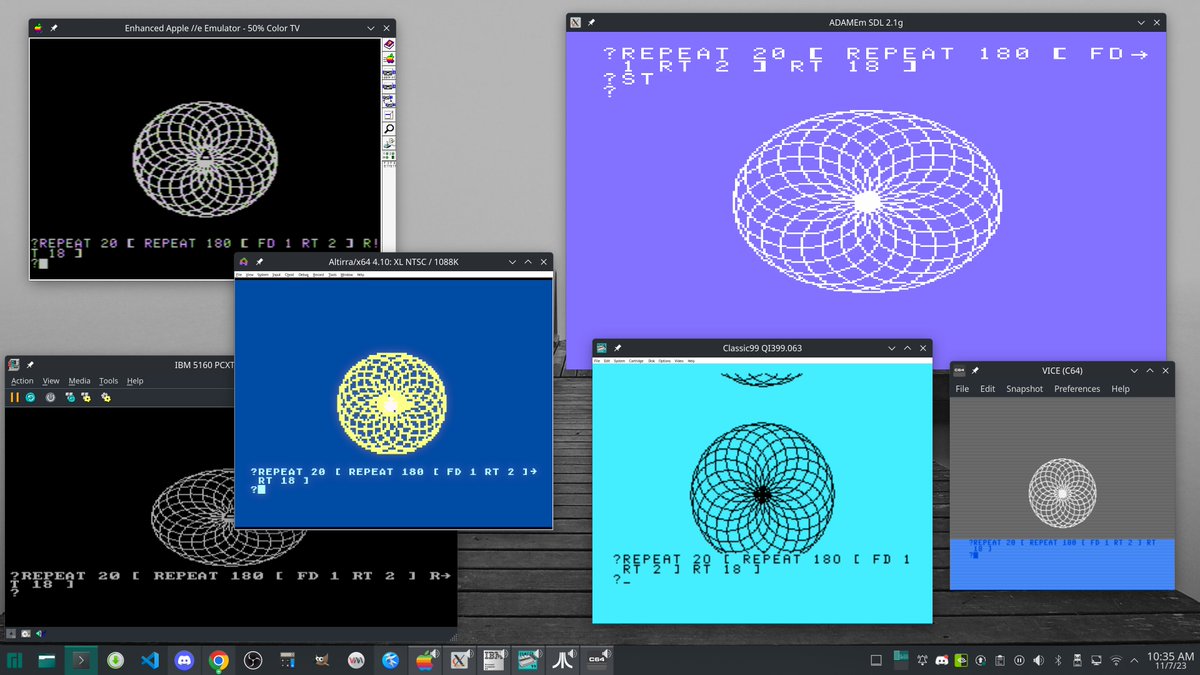Viewport: 1200px width, 675px height.
Task: Toggle media pause icon in system tray
Action: pos(1019,660)
